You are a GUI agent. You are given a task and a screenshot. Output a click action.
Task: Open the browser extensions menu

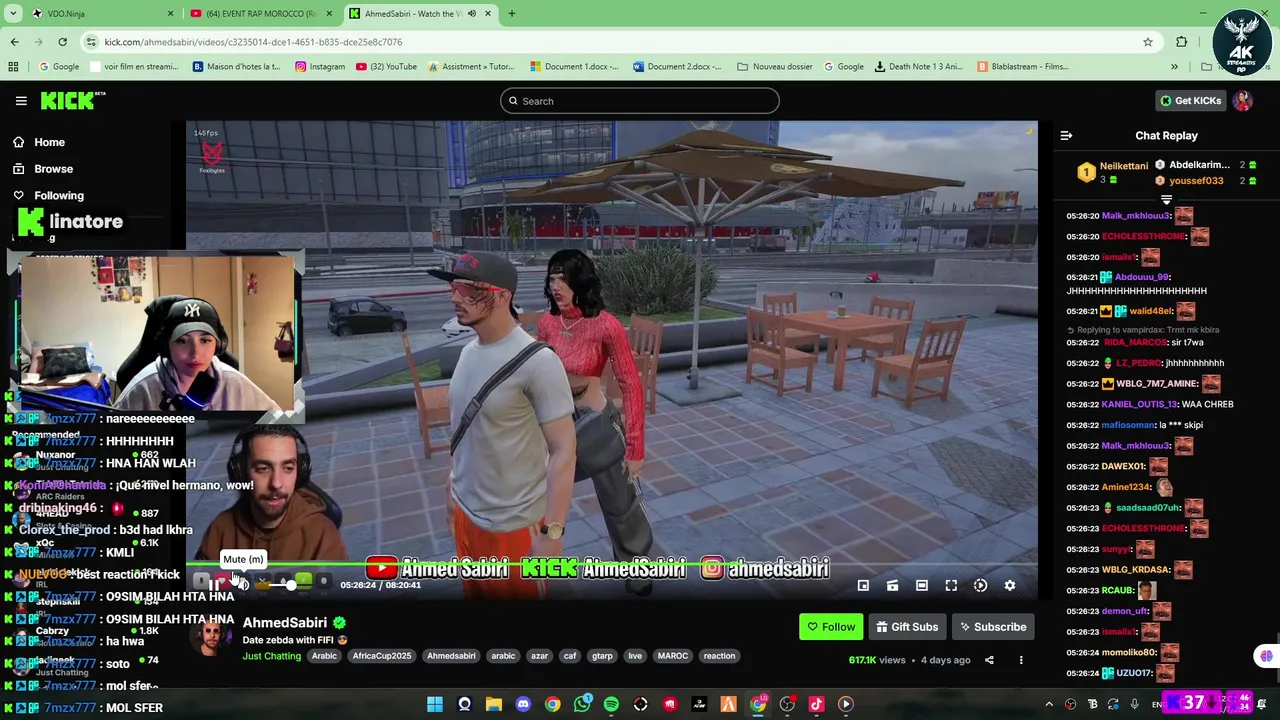pos(1181,42)
